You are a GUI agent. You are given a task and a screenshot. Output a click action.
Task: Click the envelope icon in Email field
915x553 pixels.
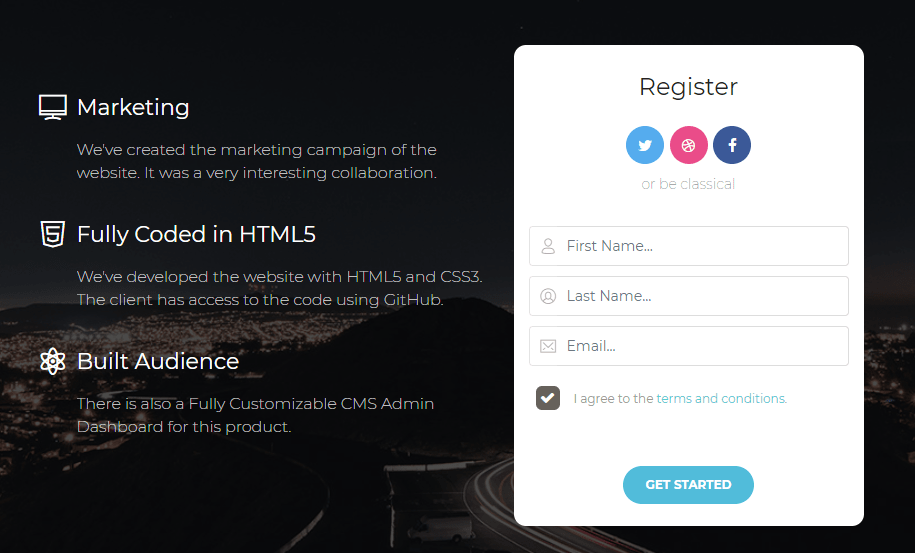click(548, 346)
